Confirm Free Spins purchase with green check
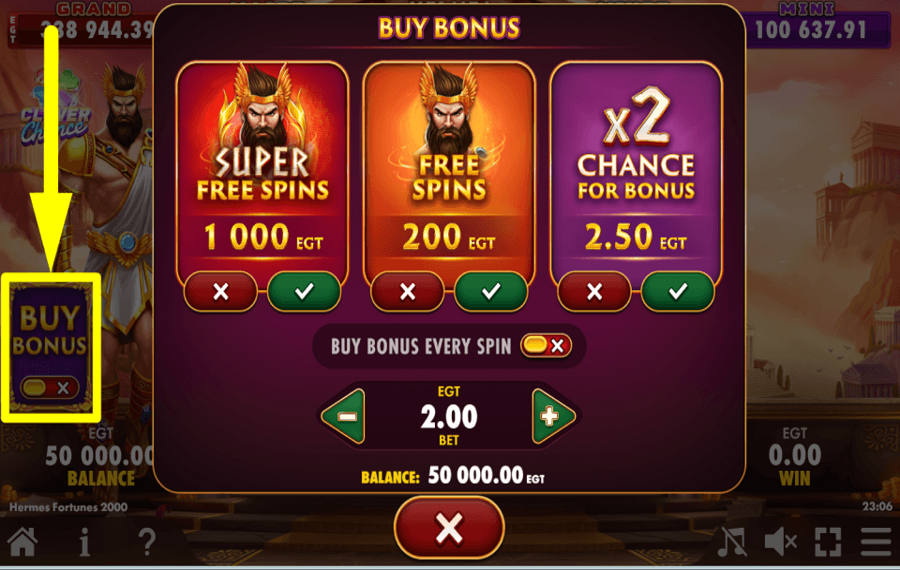The image size is (900, 570). click(x=491, y=292)
